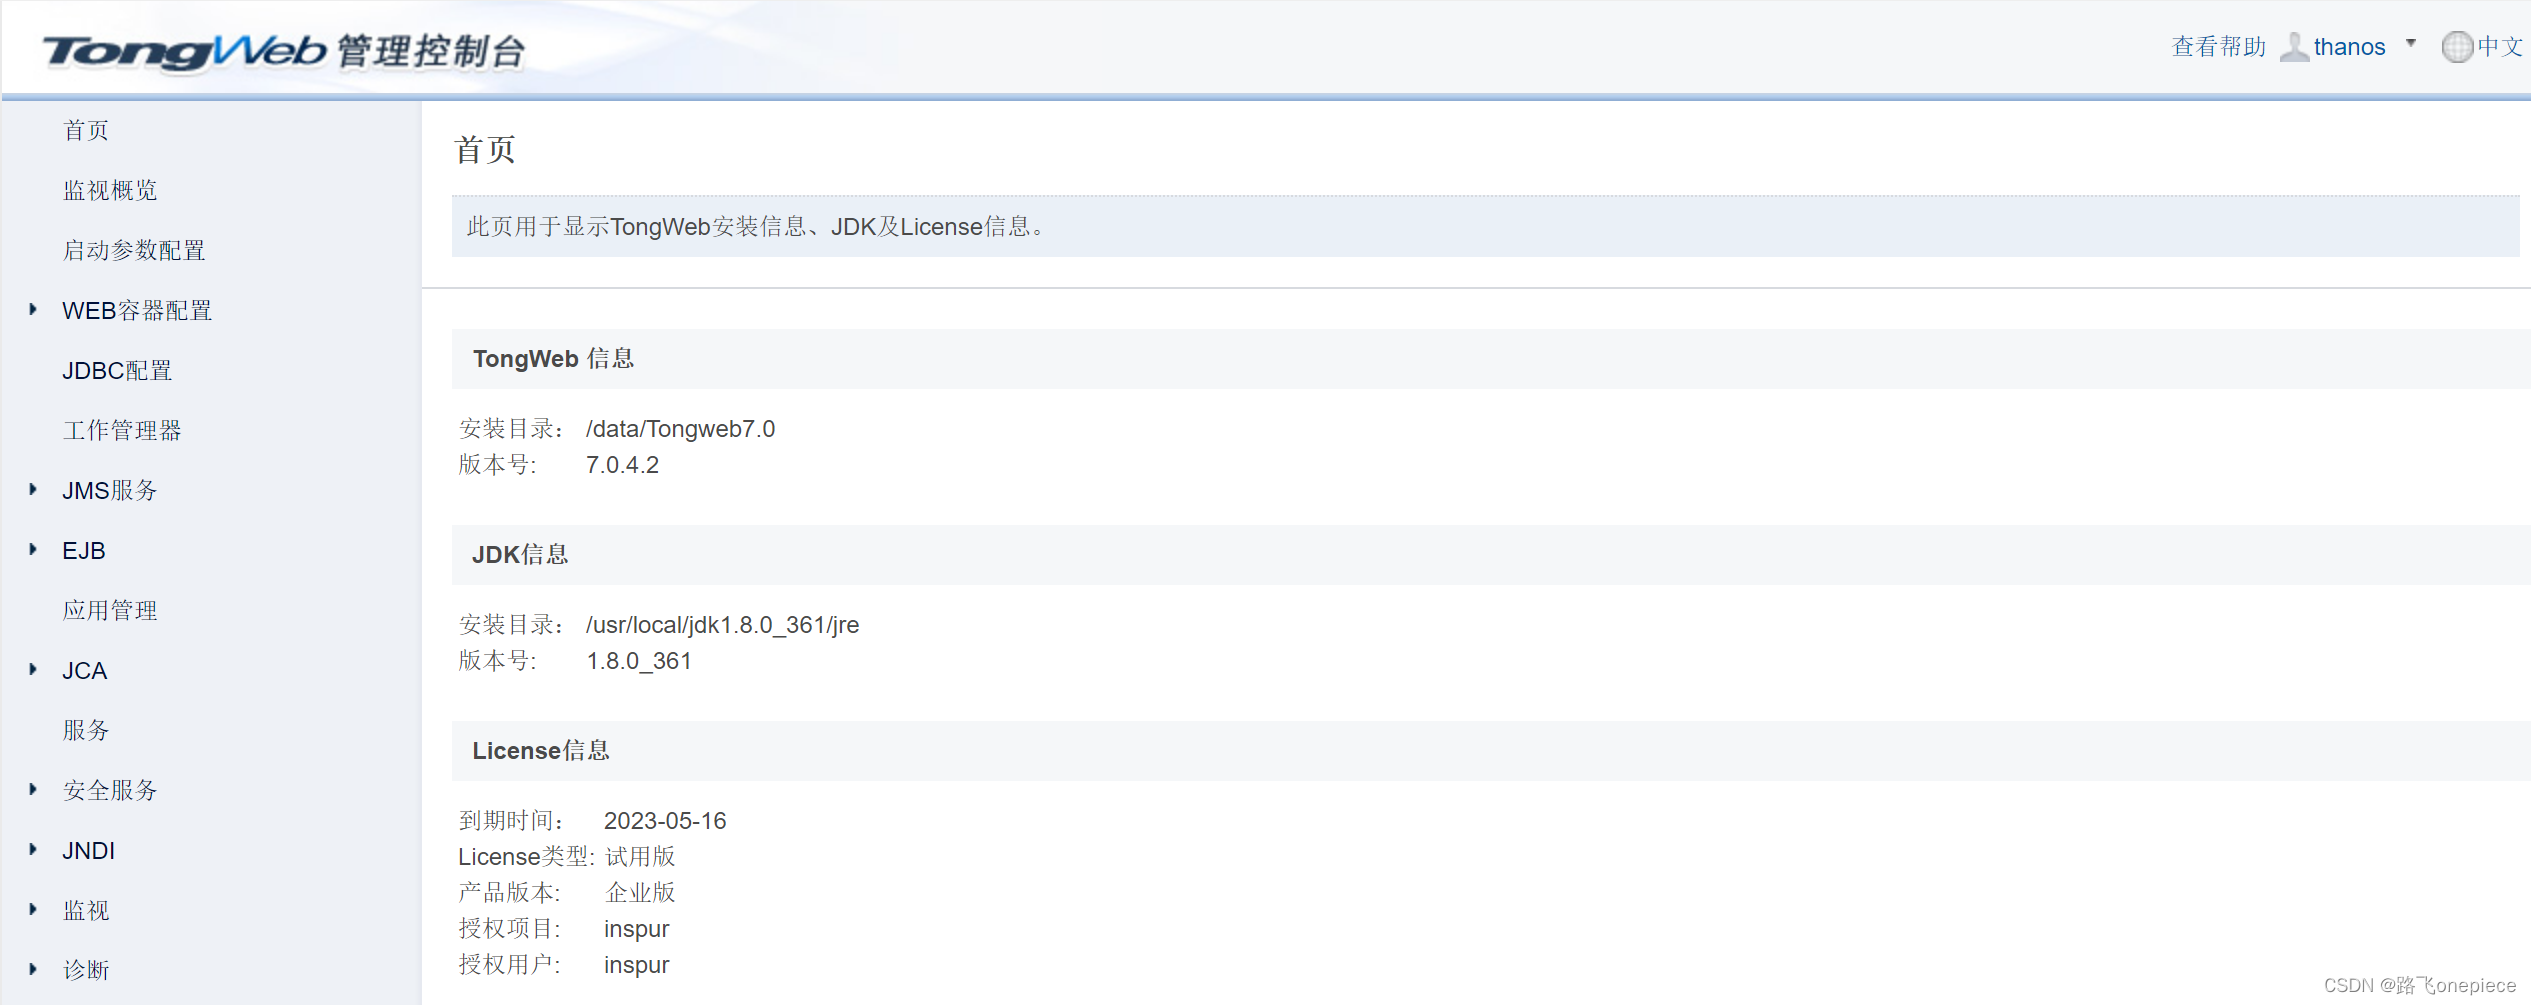Switch language via 中文 link
The height and width of the screenshot is (1005, 2531).
(x=2500, y=47)
